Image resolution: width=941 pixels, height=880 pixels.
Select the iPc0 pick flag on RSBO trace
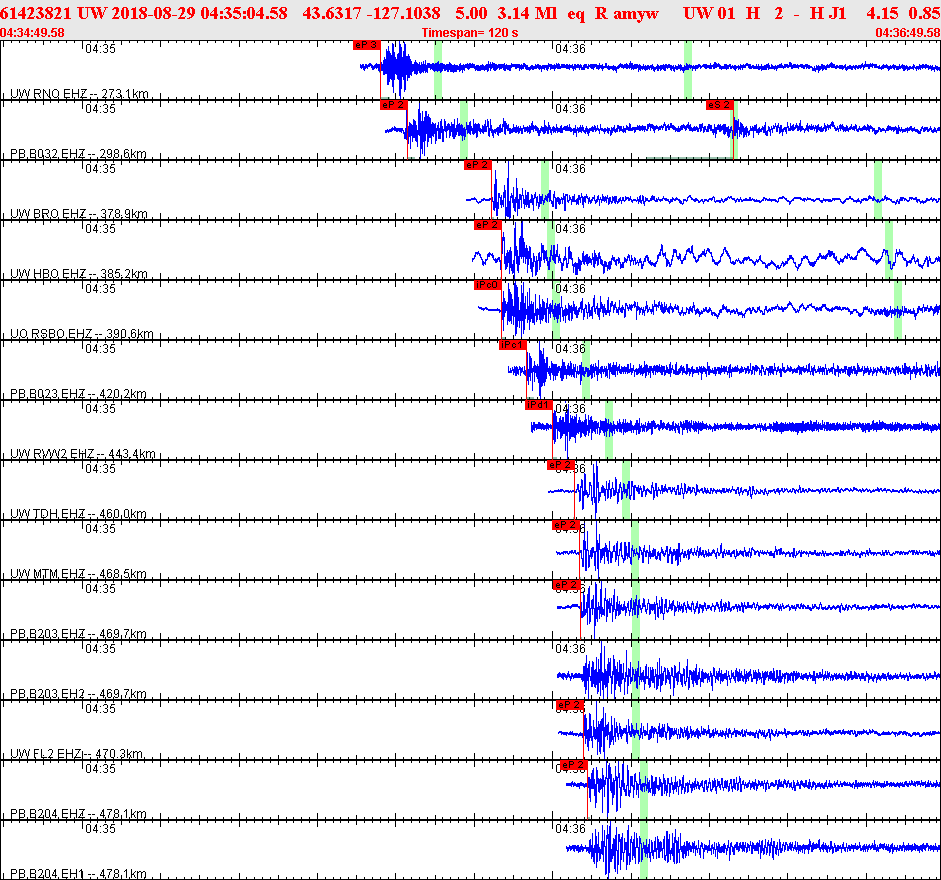pos(487,285)
